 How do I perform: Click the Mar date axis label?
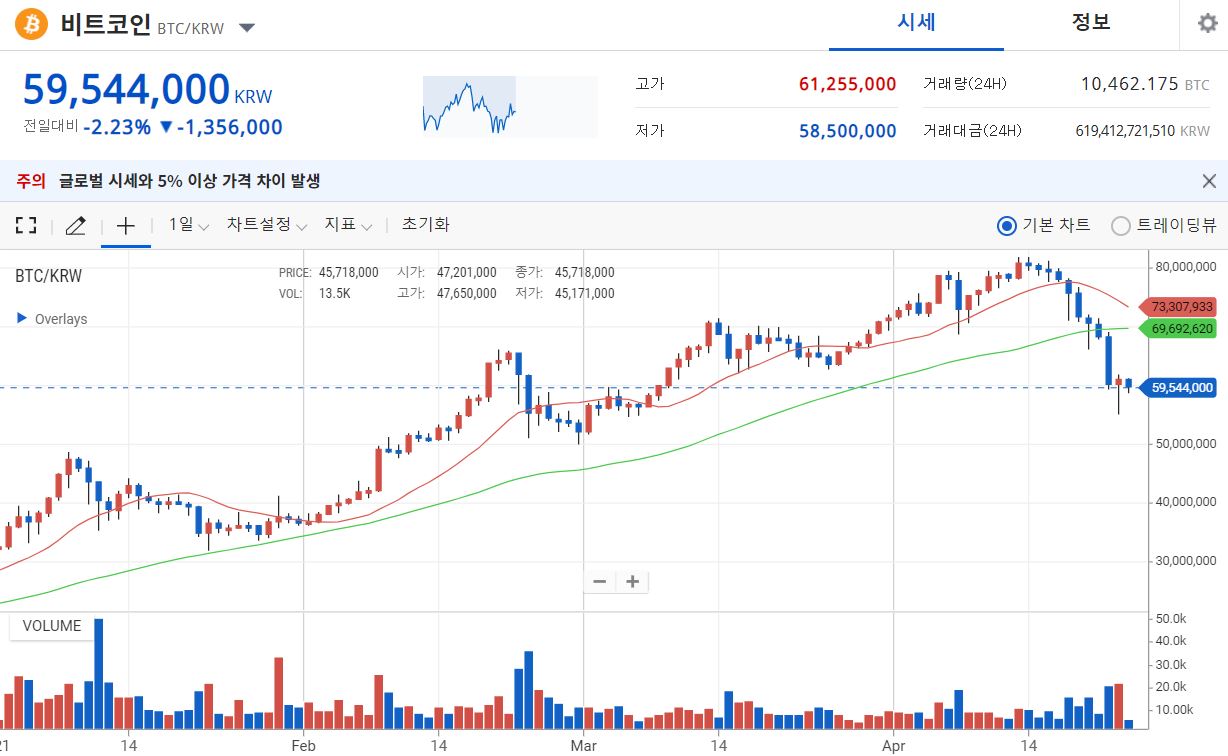(583, 746)
